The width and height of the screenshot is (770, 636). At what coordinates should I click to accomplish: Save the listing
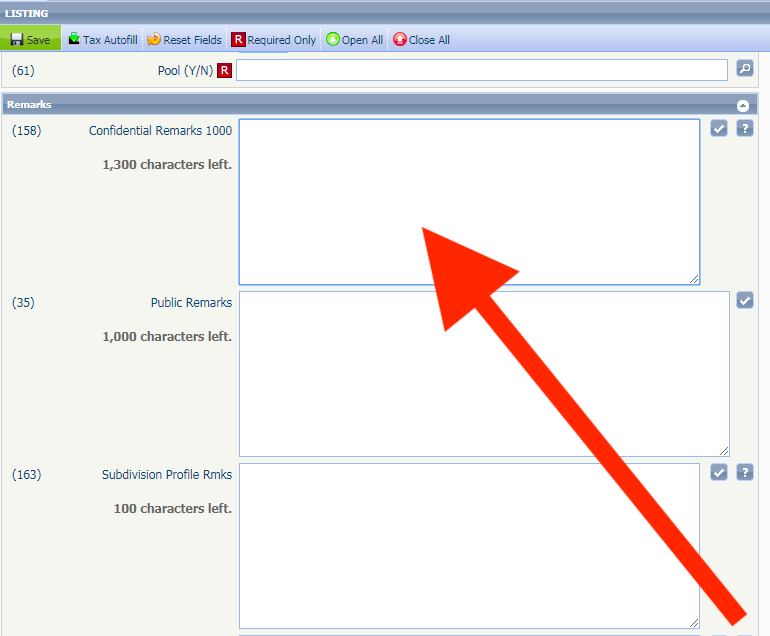pyautogui.click(x=30, y=39)
